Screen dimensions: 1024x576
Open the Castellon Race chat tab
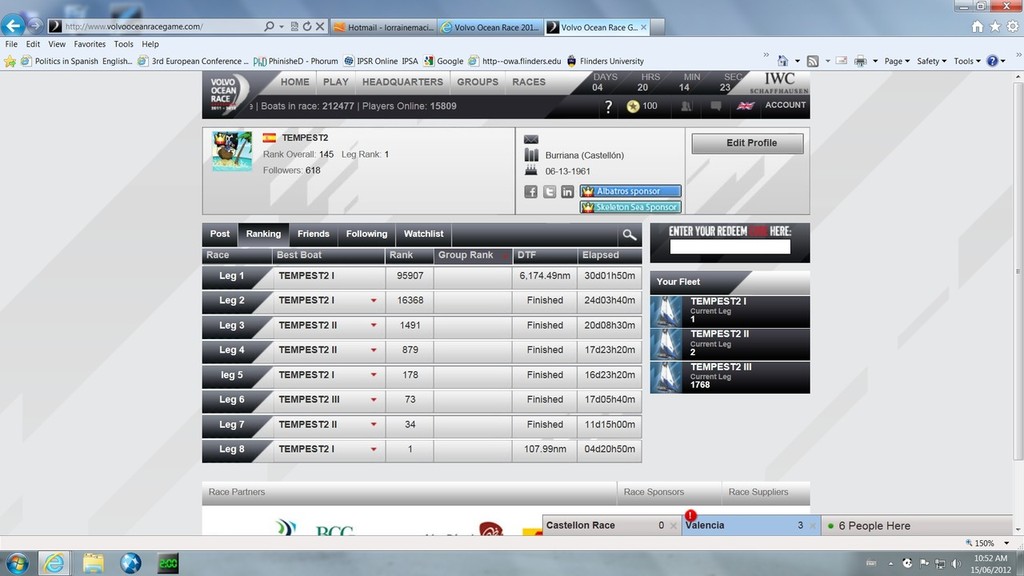tap(612, 526)
